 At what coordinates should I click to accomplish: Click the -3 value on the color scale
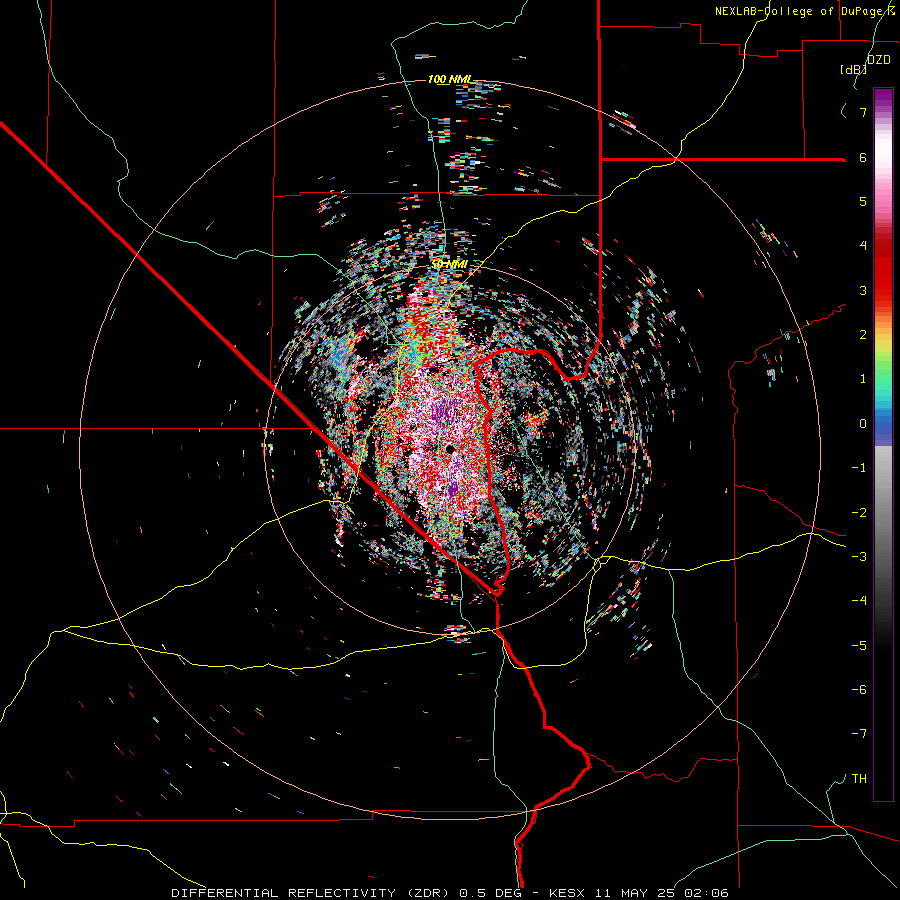(x=859, y=557)
